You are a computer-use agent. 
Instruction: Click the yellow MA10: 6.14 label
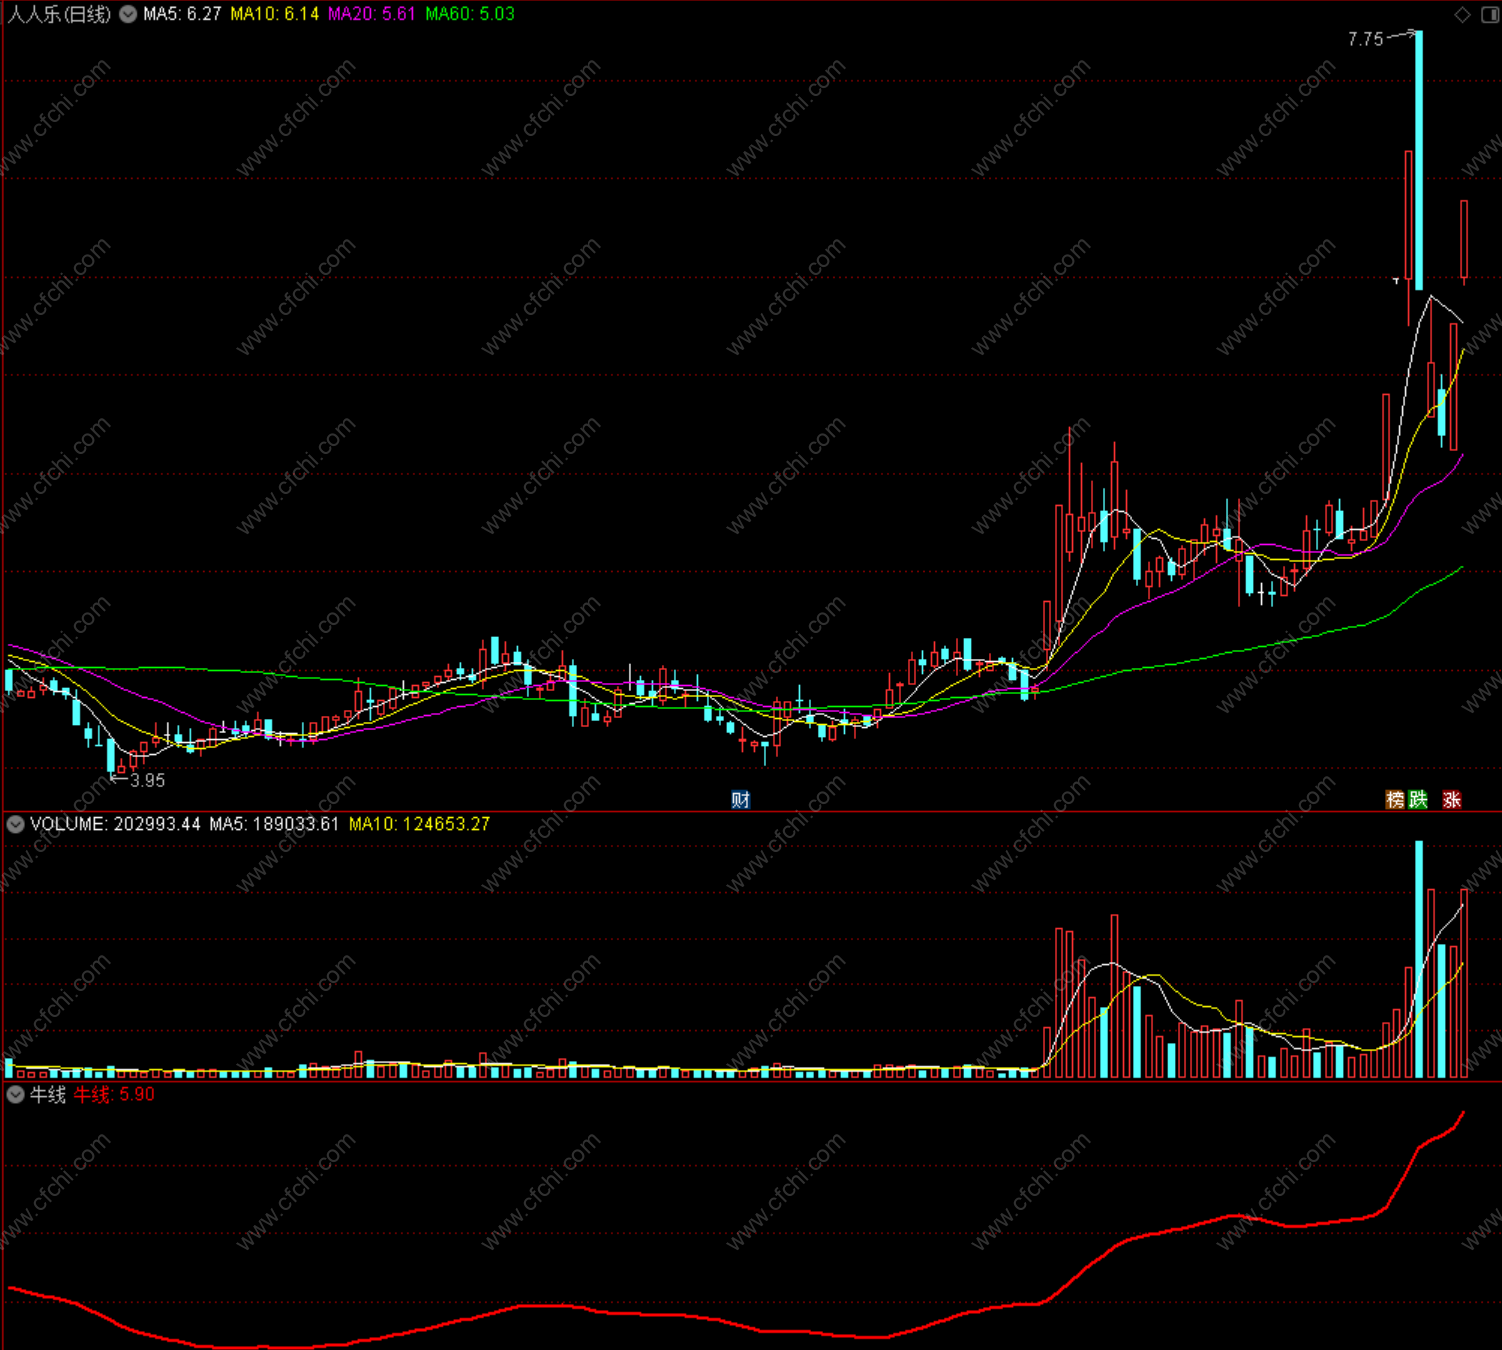275,14
